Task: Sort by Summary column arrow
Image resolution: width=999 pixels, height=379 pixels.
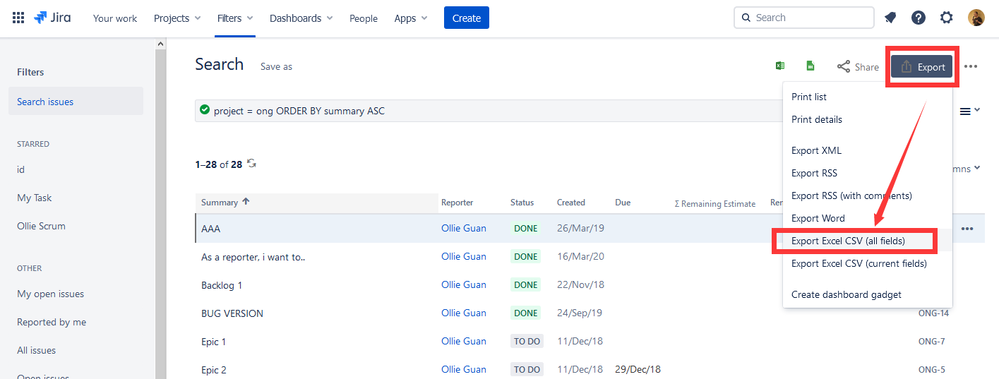Action: [x=246, y=202]
